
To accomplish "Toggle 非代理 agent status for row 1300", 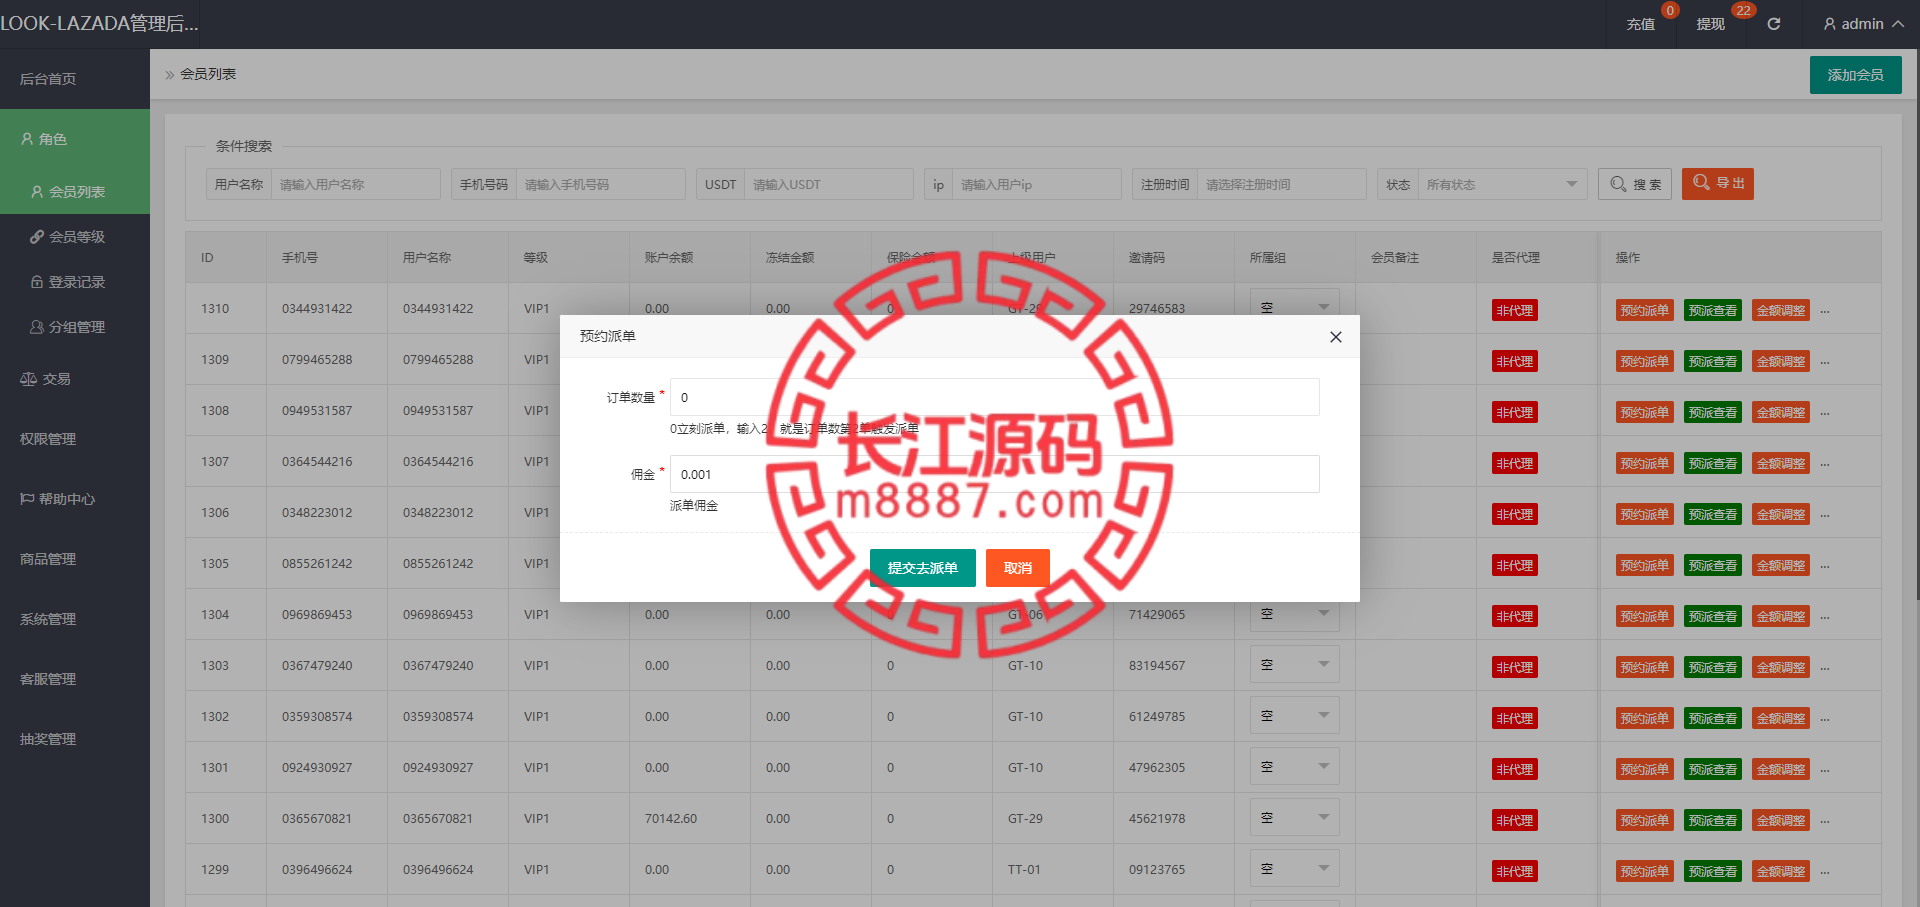I will click(1514, 821).
